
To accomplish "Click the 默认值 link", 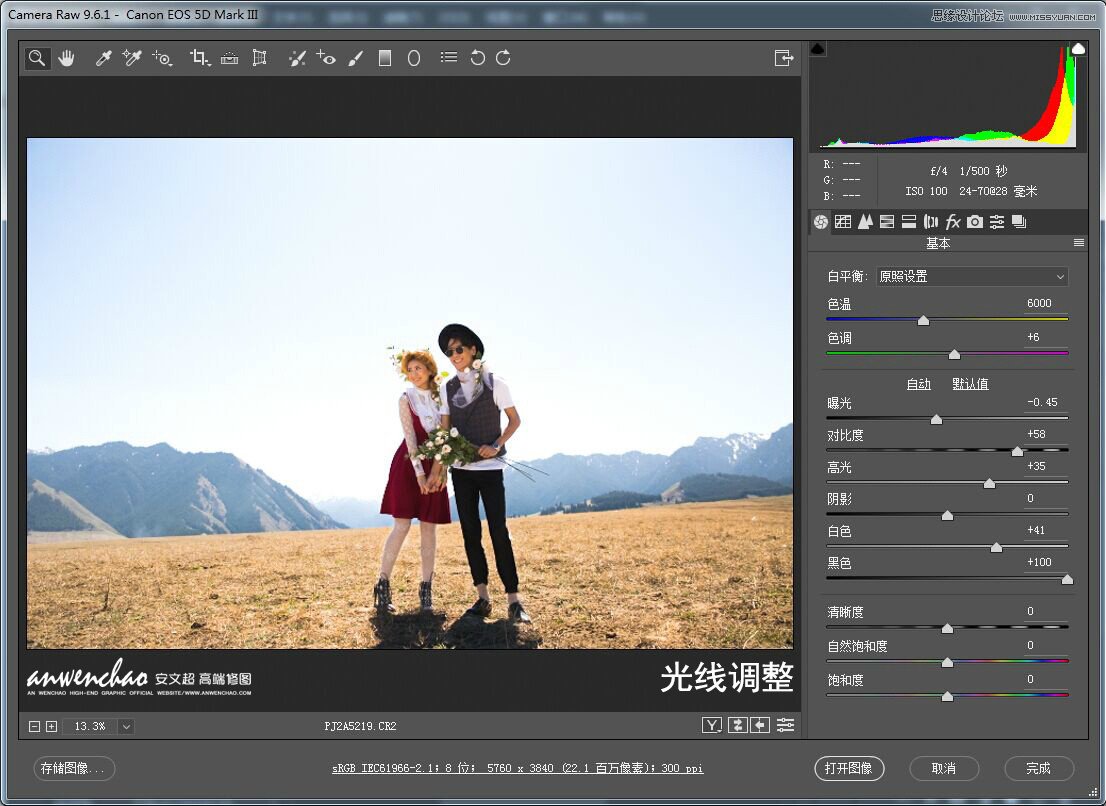I will coord(971,384).
